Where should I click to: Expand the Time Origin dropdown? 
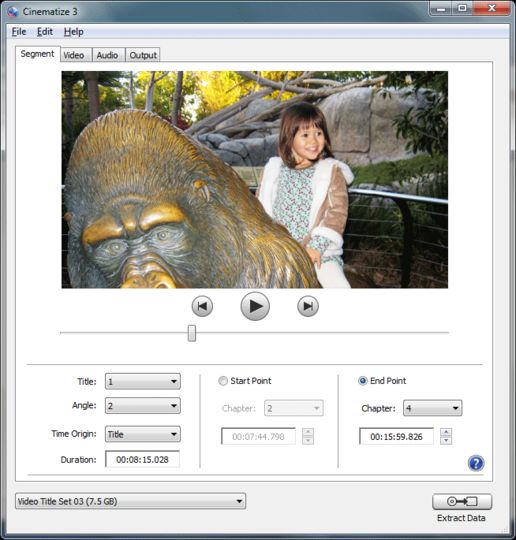(x=143, y=434)
